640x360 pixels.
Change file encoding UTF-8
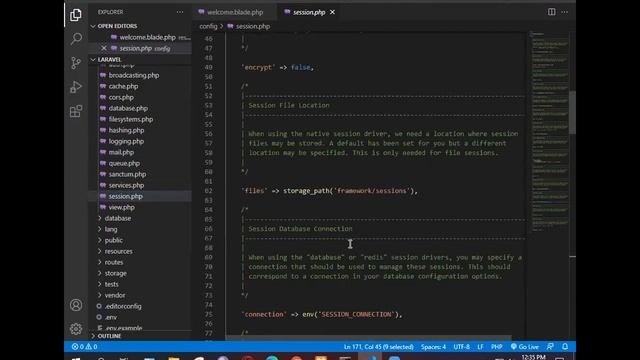tap(462, 347)
